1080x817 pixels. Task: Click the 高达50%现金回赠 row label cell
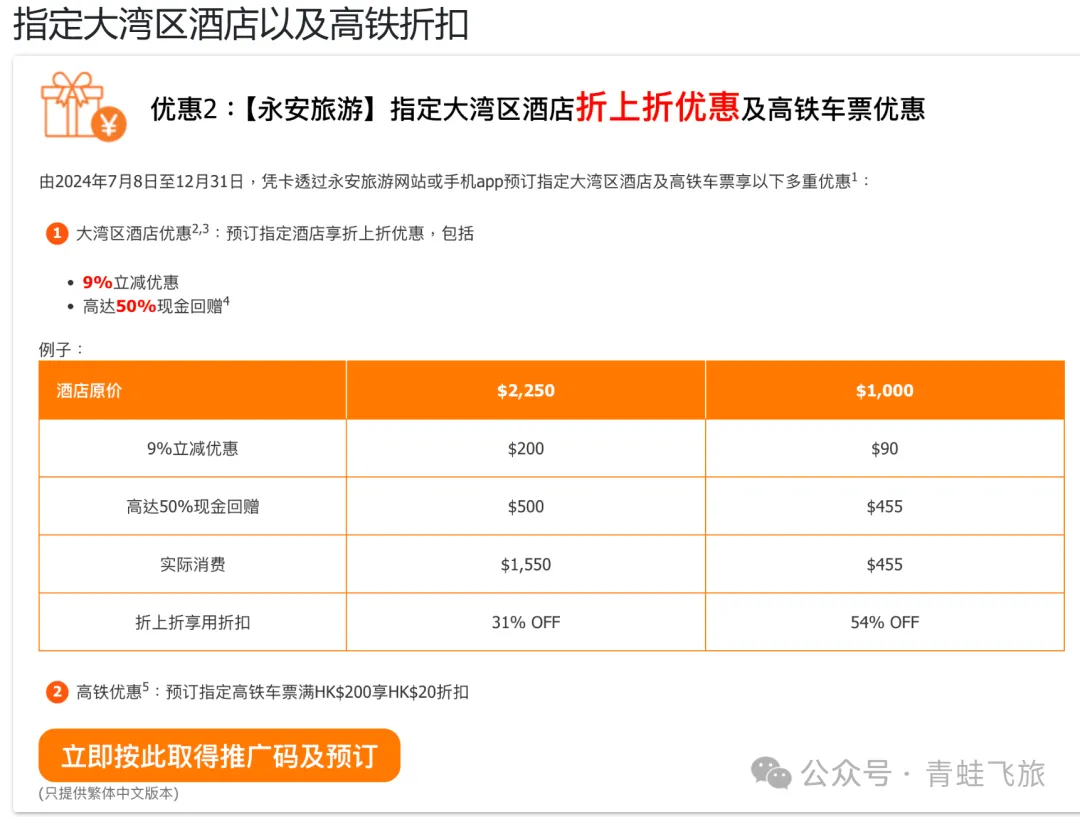click(192, 506)
